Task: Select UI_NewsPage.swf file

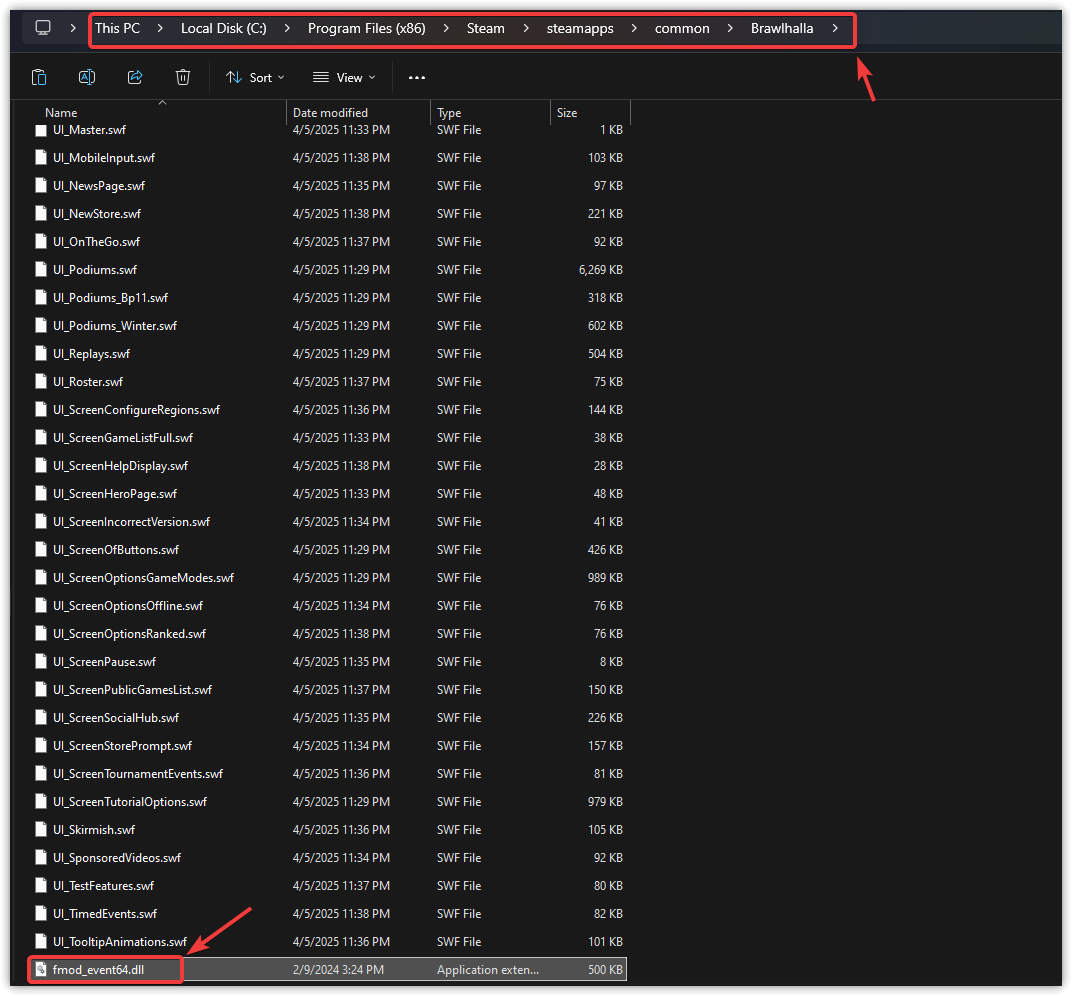Action: point(99,186)
